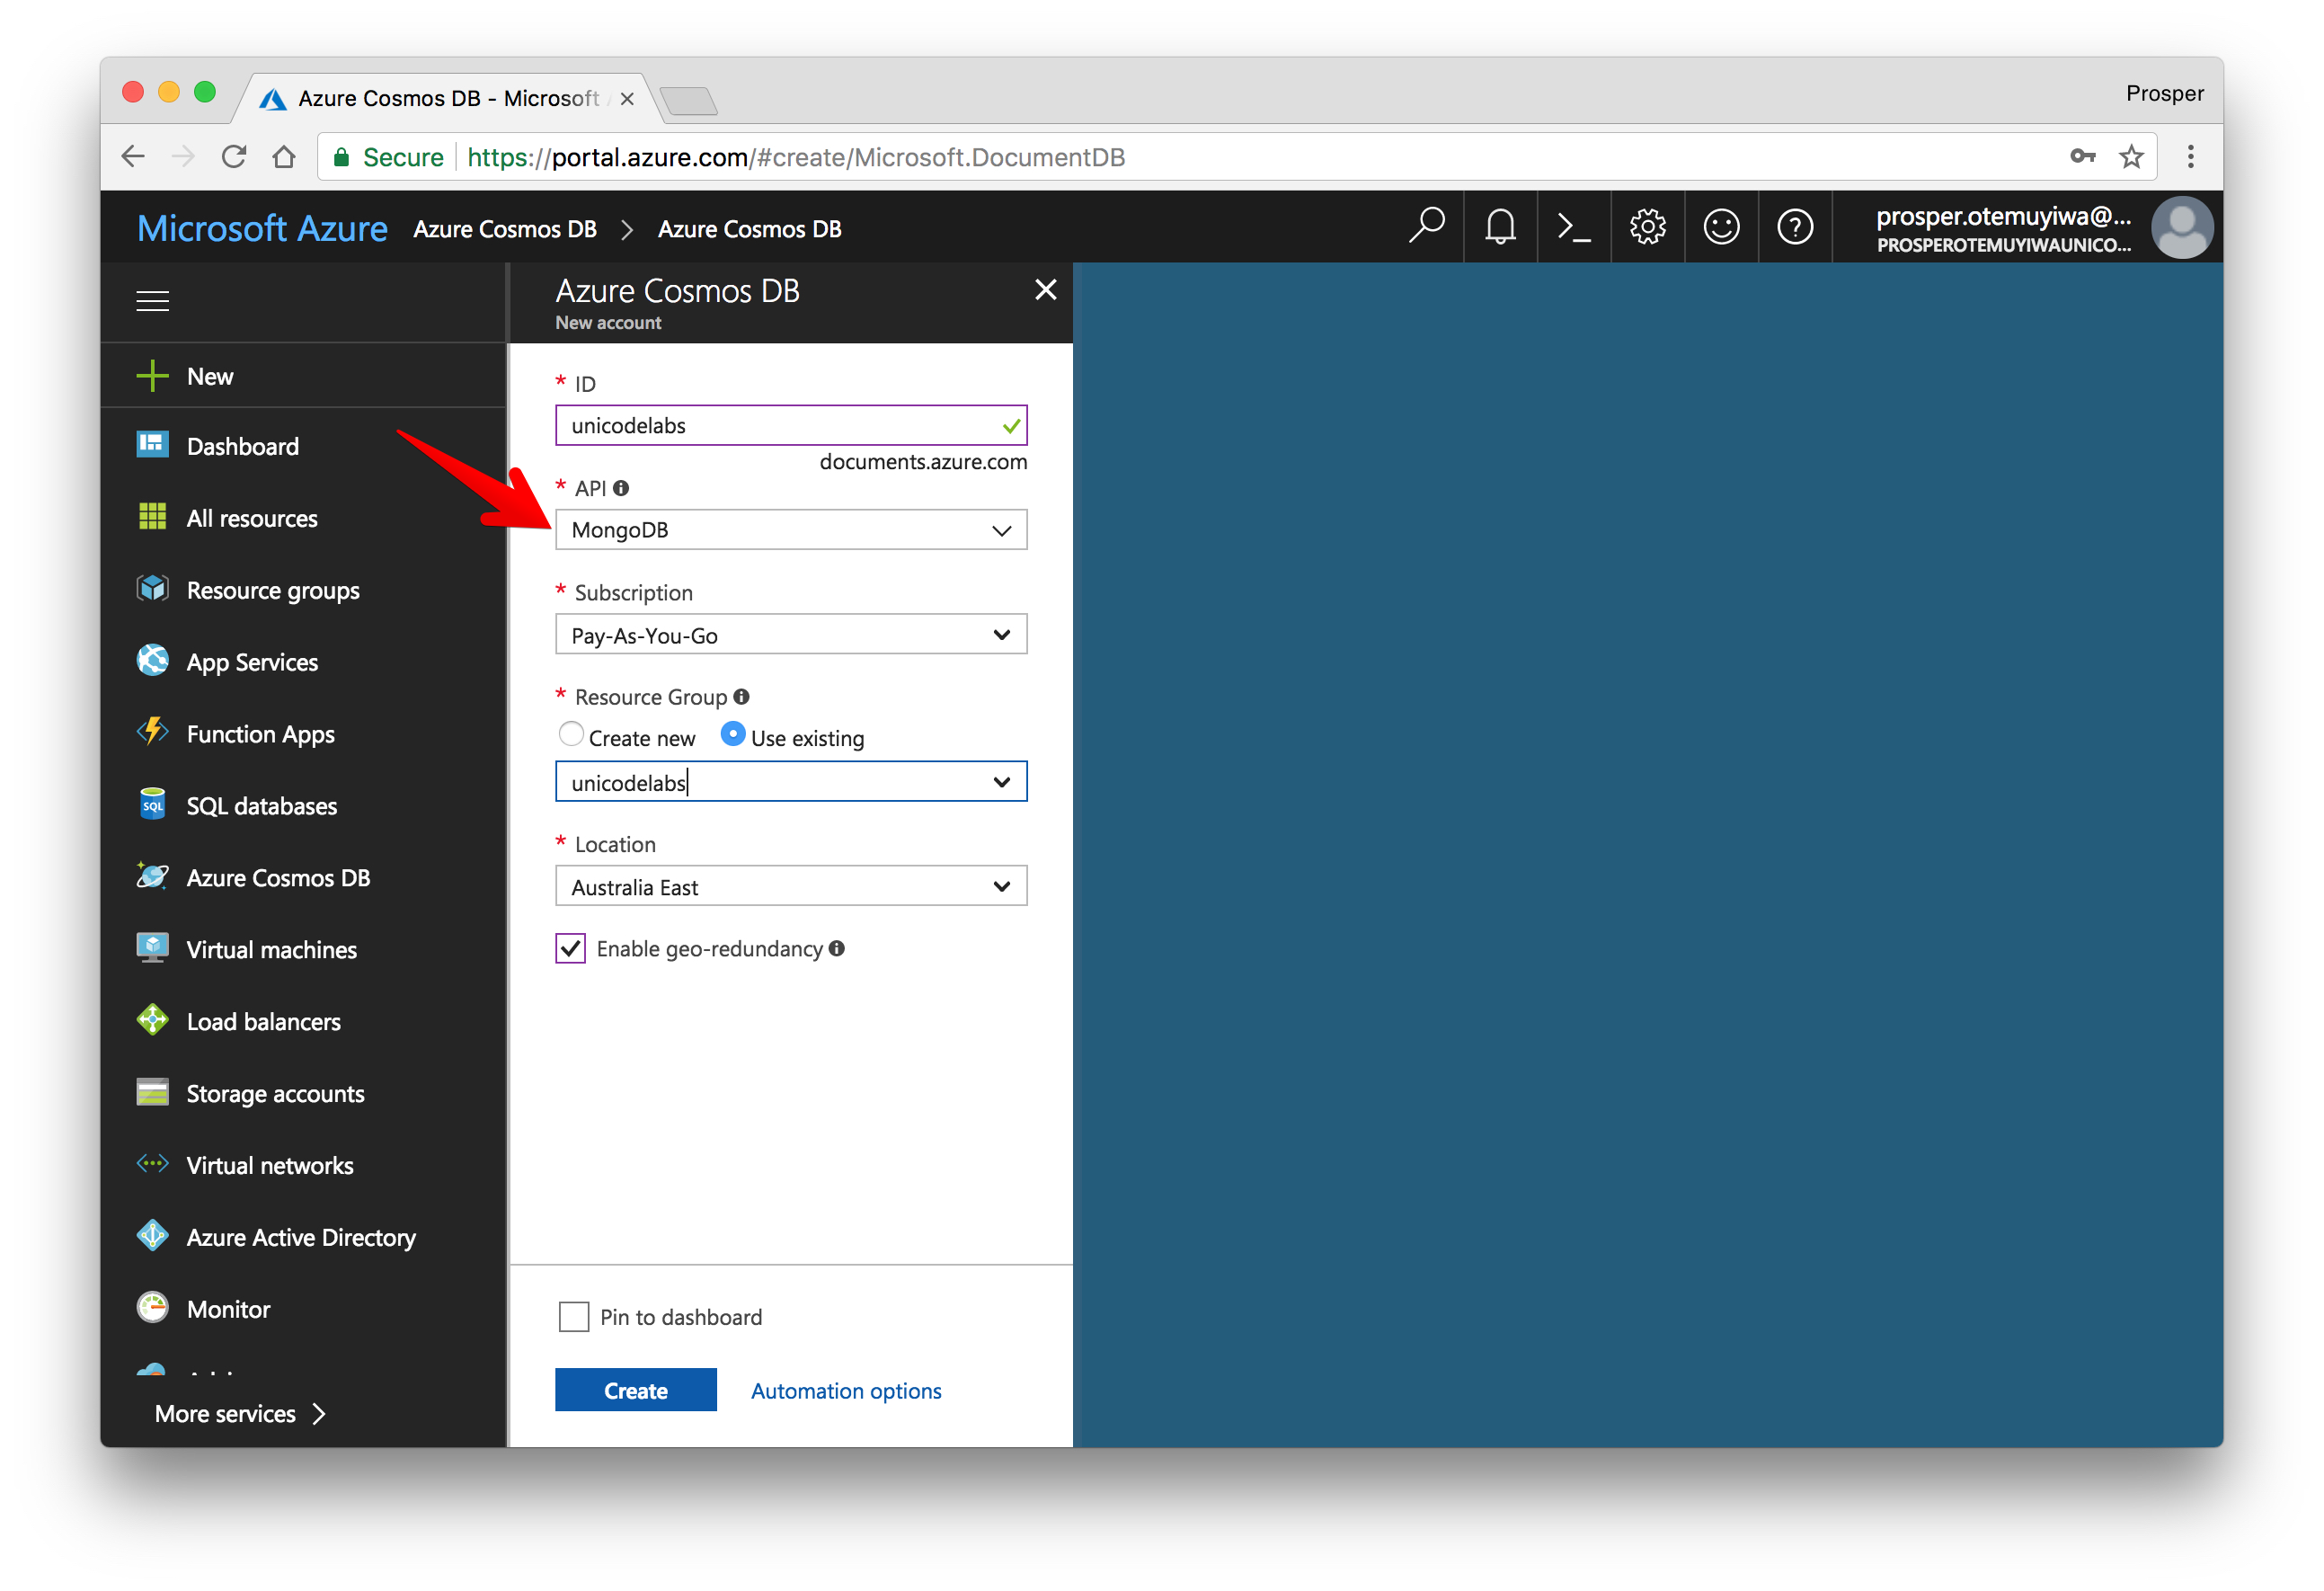2324x1591 pixels.
Task: Open portal settings gear icon
Action: coord(1647,228)
